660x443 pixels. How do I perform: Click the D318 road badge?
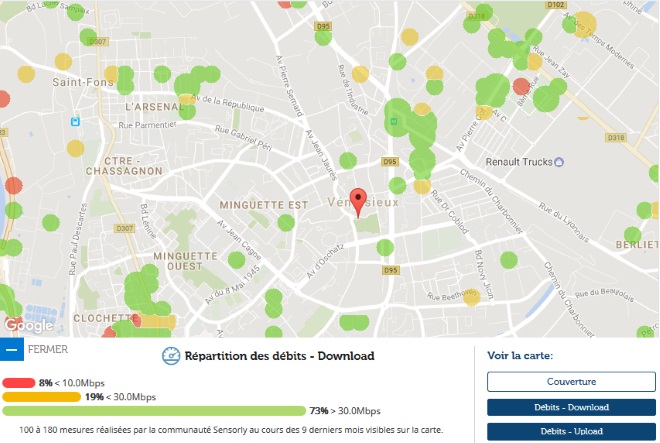(615, 138)
